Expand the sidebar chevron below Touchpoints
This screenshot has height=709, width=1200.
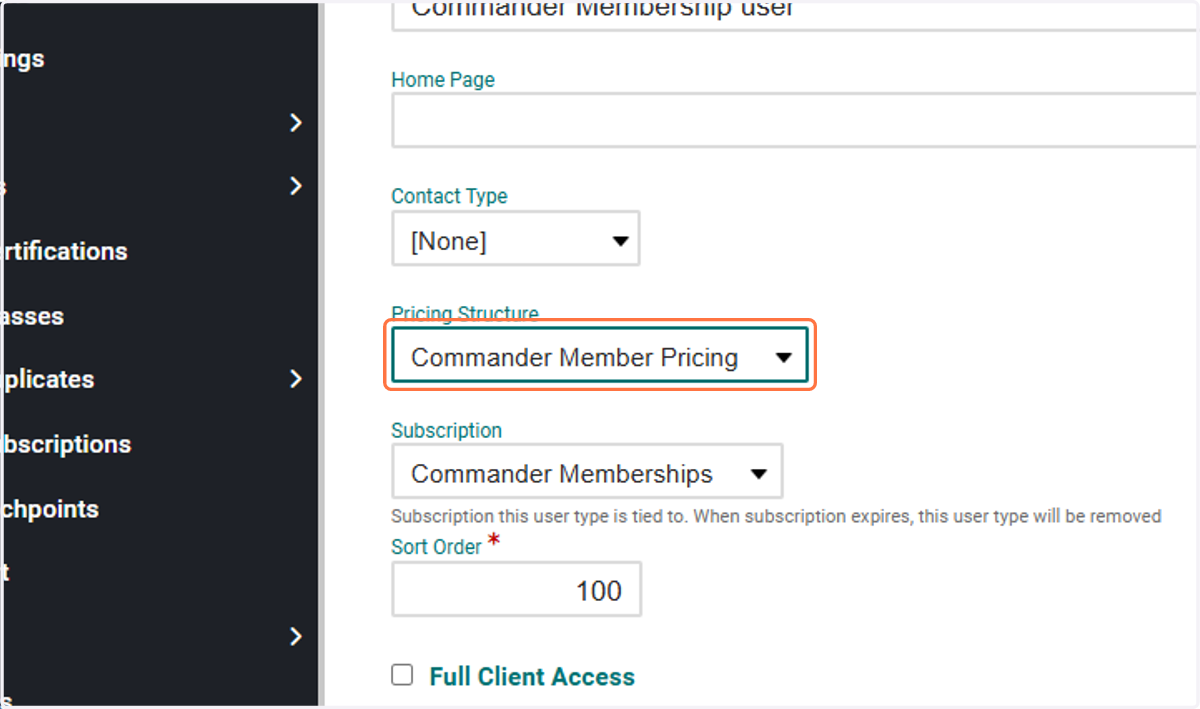295,636
